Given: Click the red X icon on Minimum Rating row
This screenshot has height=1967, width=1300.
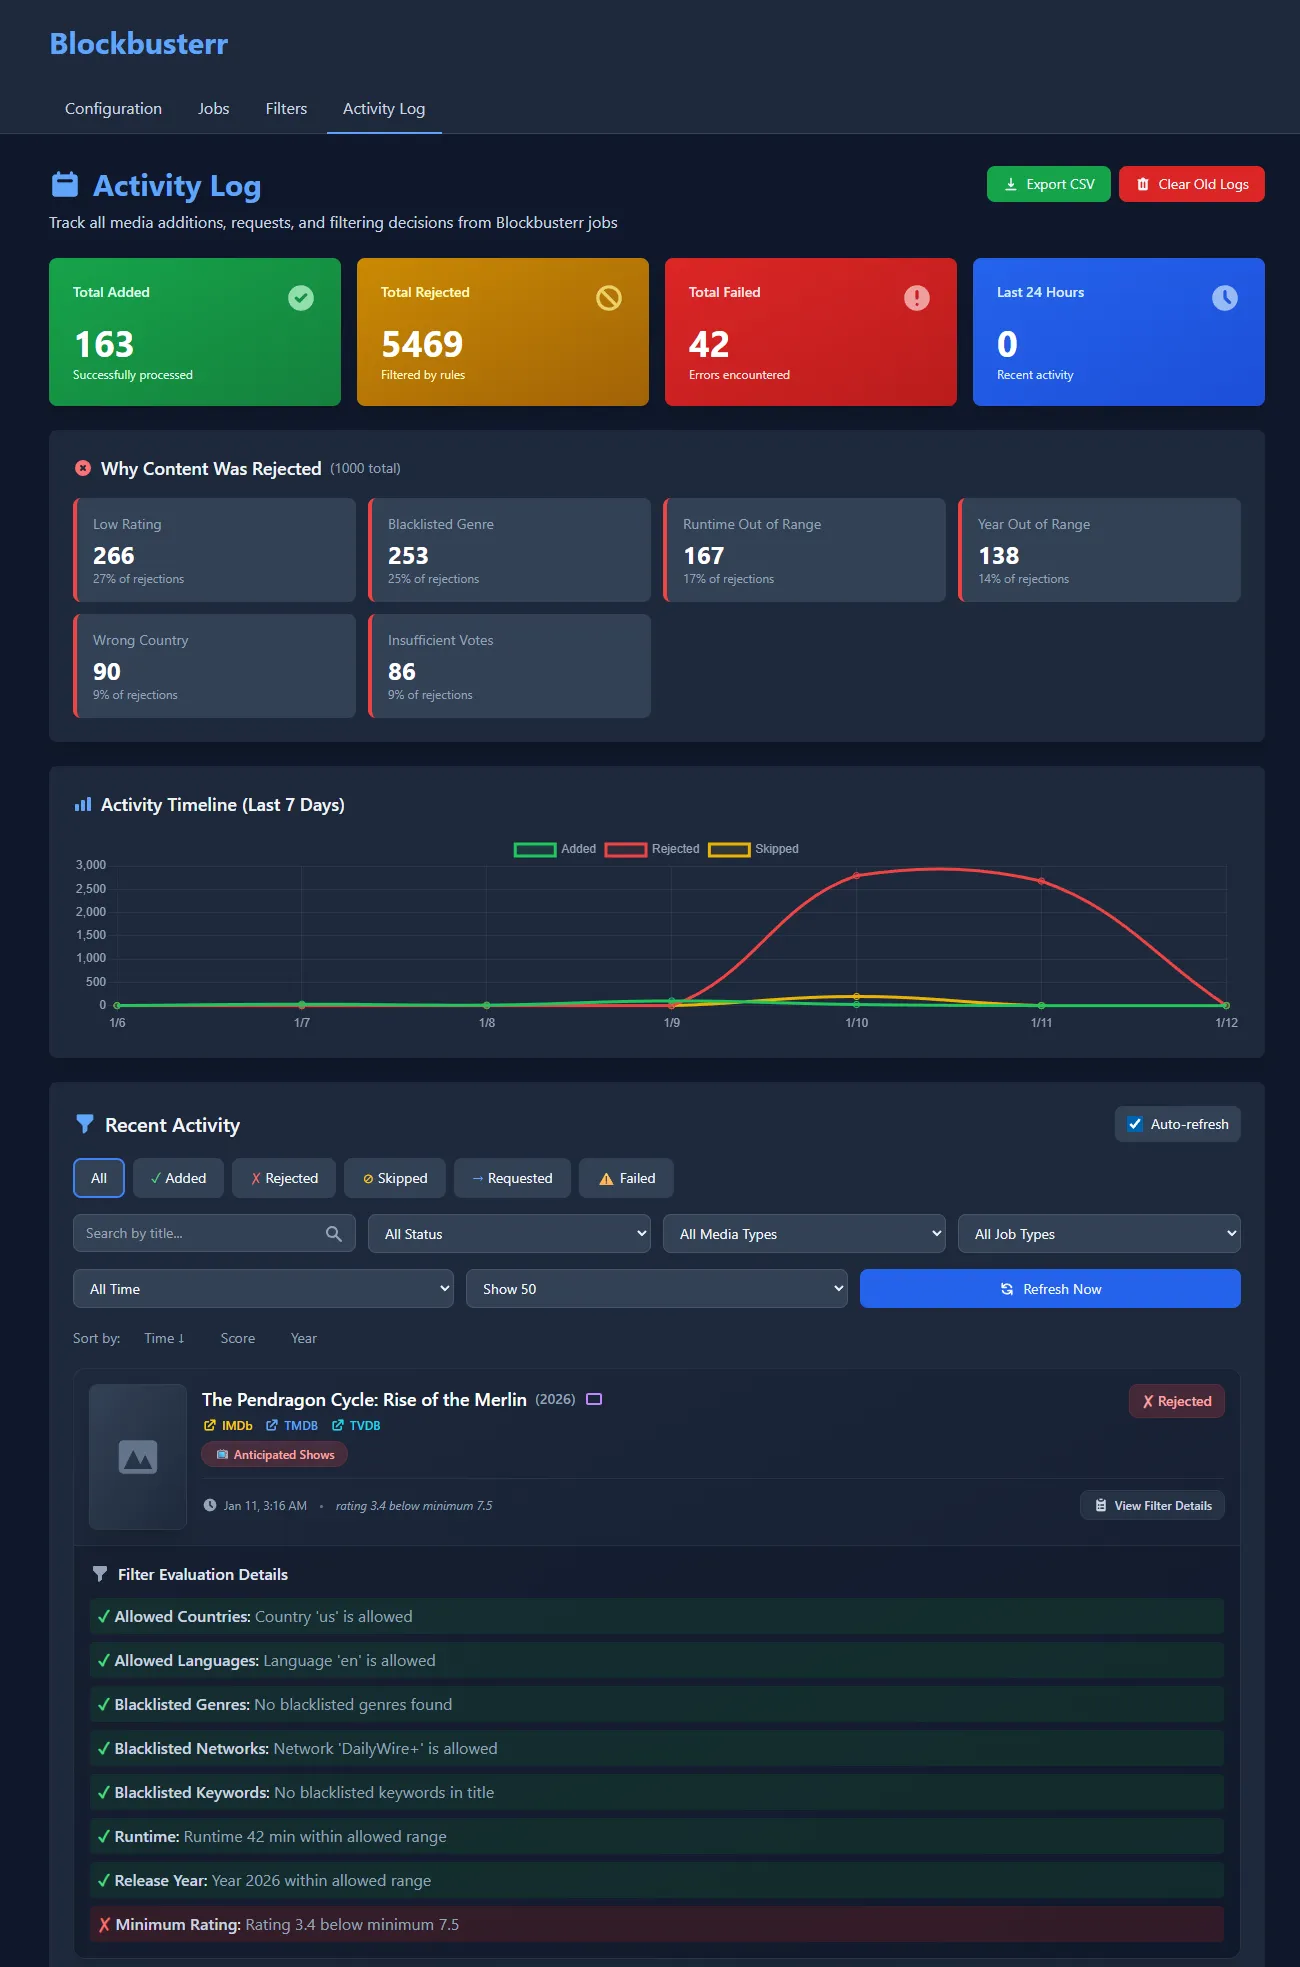Looking at the screenshot, I should 104,1924.
